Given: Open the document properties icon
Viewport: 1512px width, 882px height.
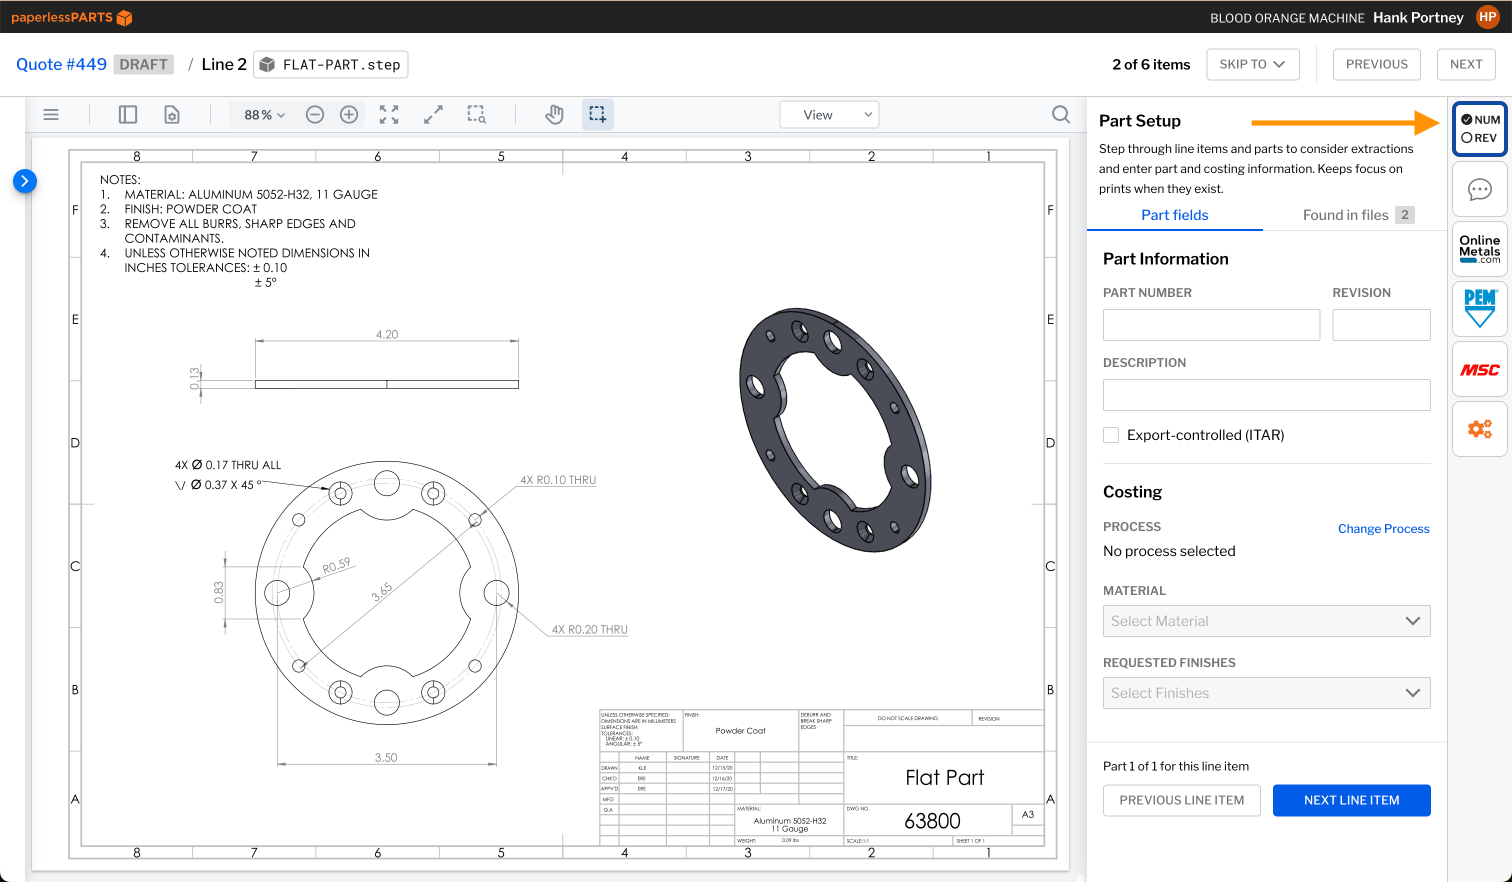Looking at the screenshot, I should (x=172, y=115).
